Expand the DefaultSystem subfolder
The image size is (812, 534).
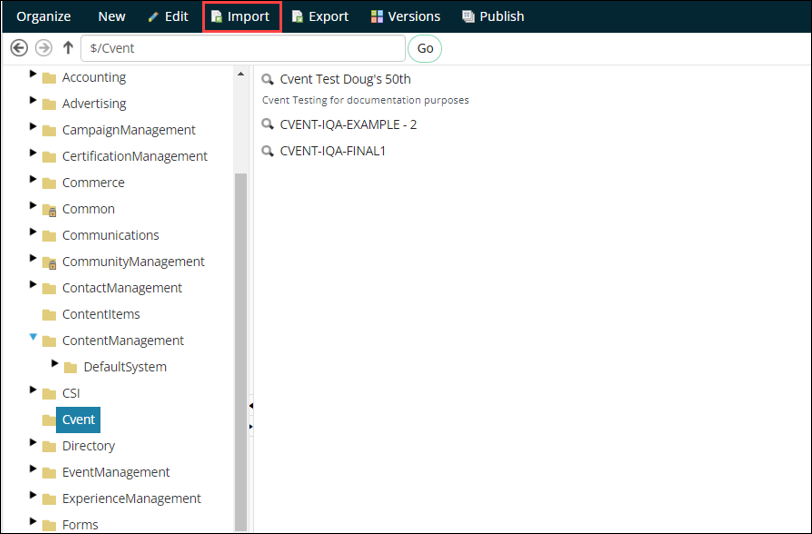click(55, 364)
